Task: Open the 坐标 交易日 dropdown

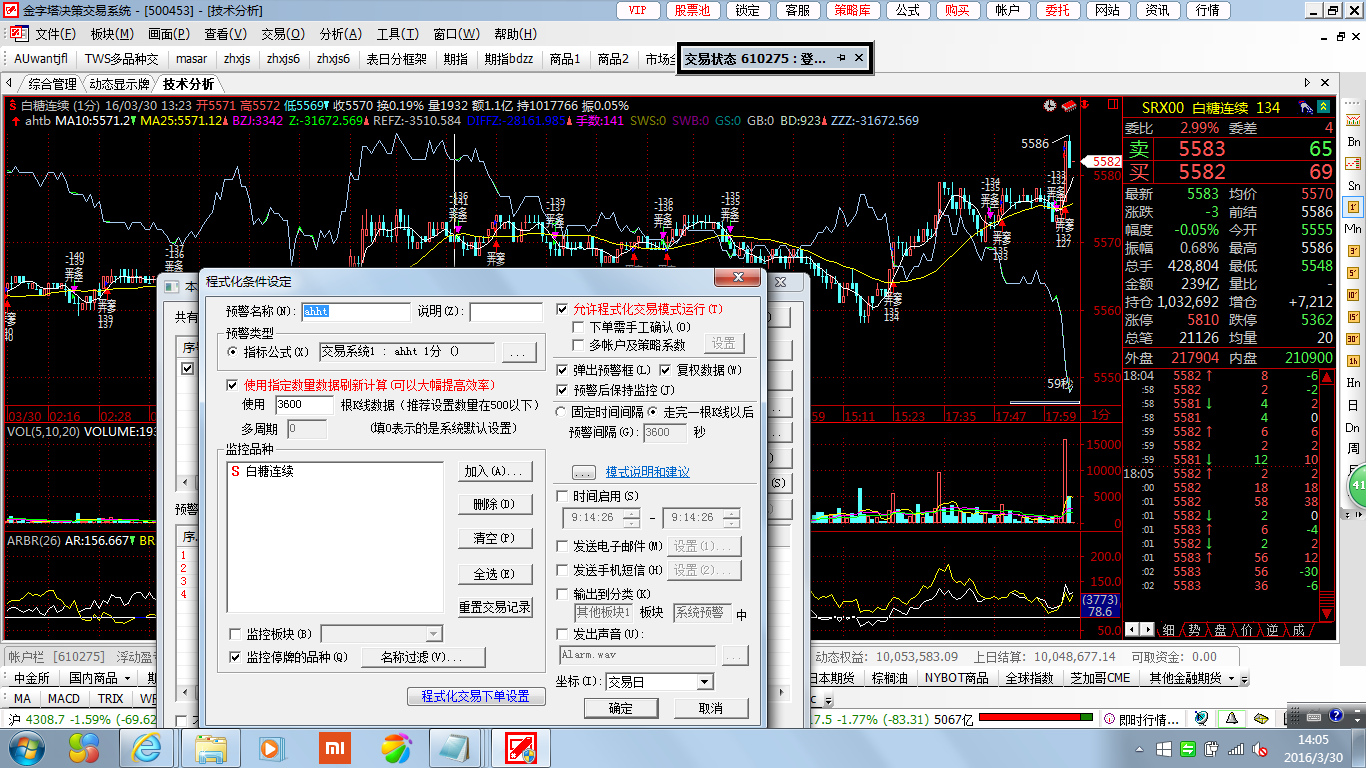Action: (705, 682)
